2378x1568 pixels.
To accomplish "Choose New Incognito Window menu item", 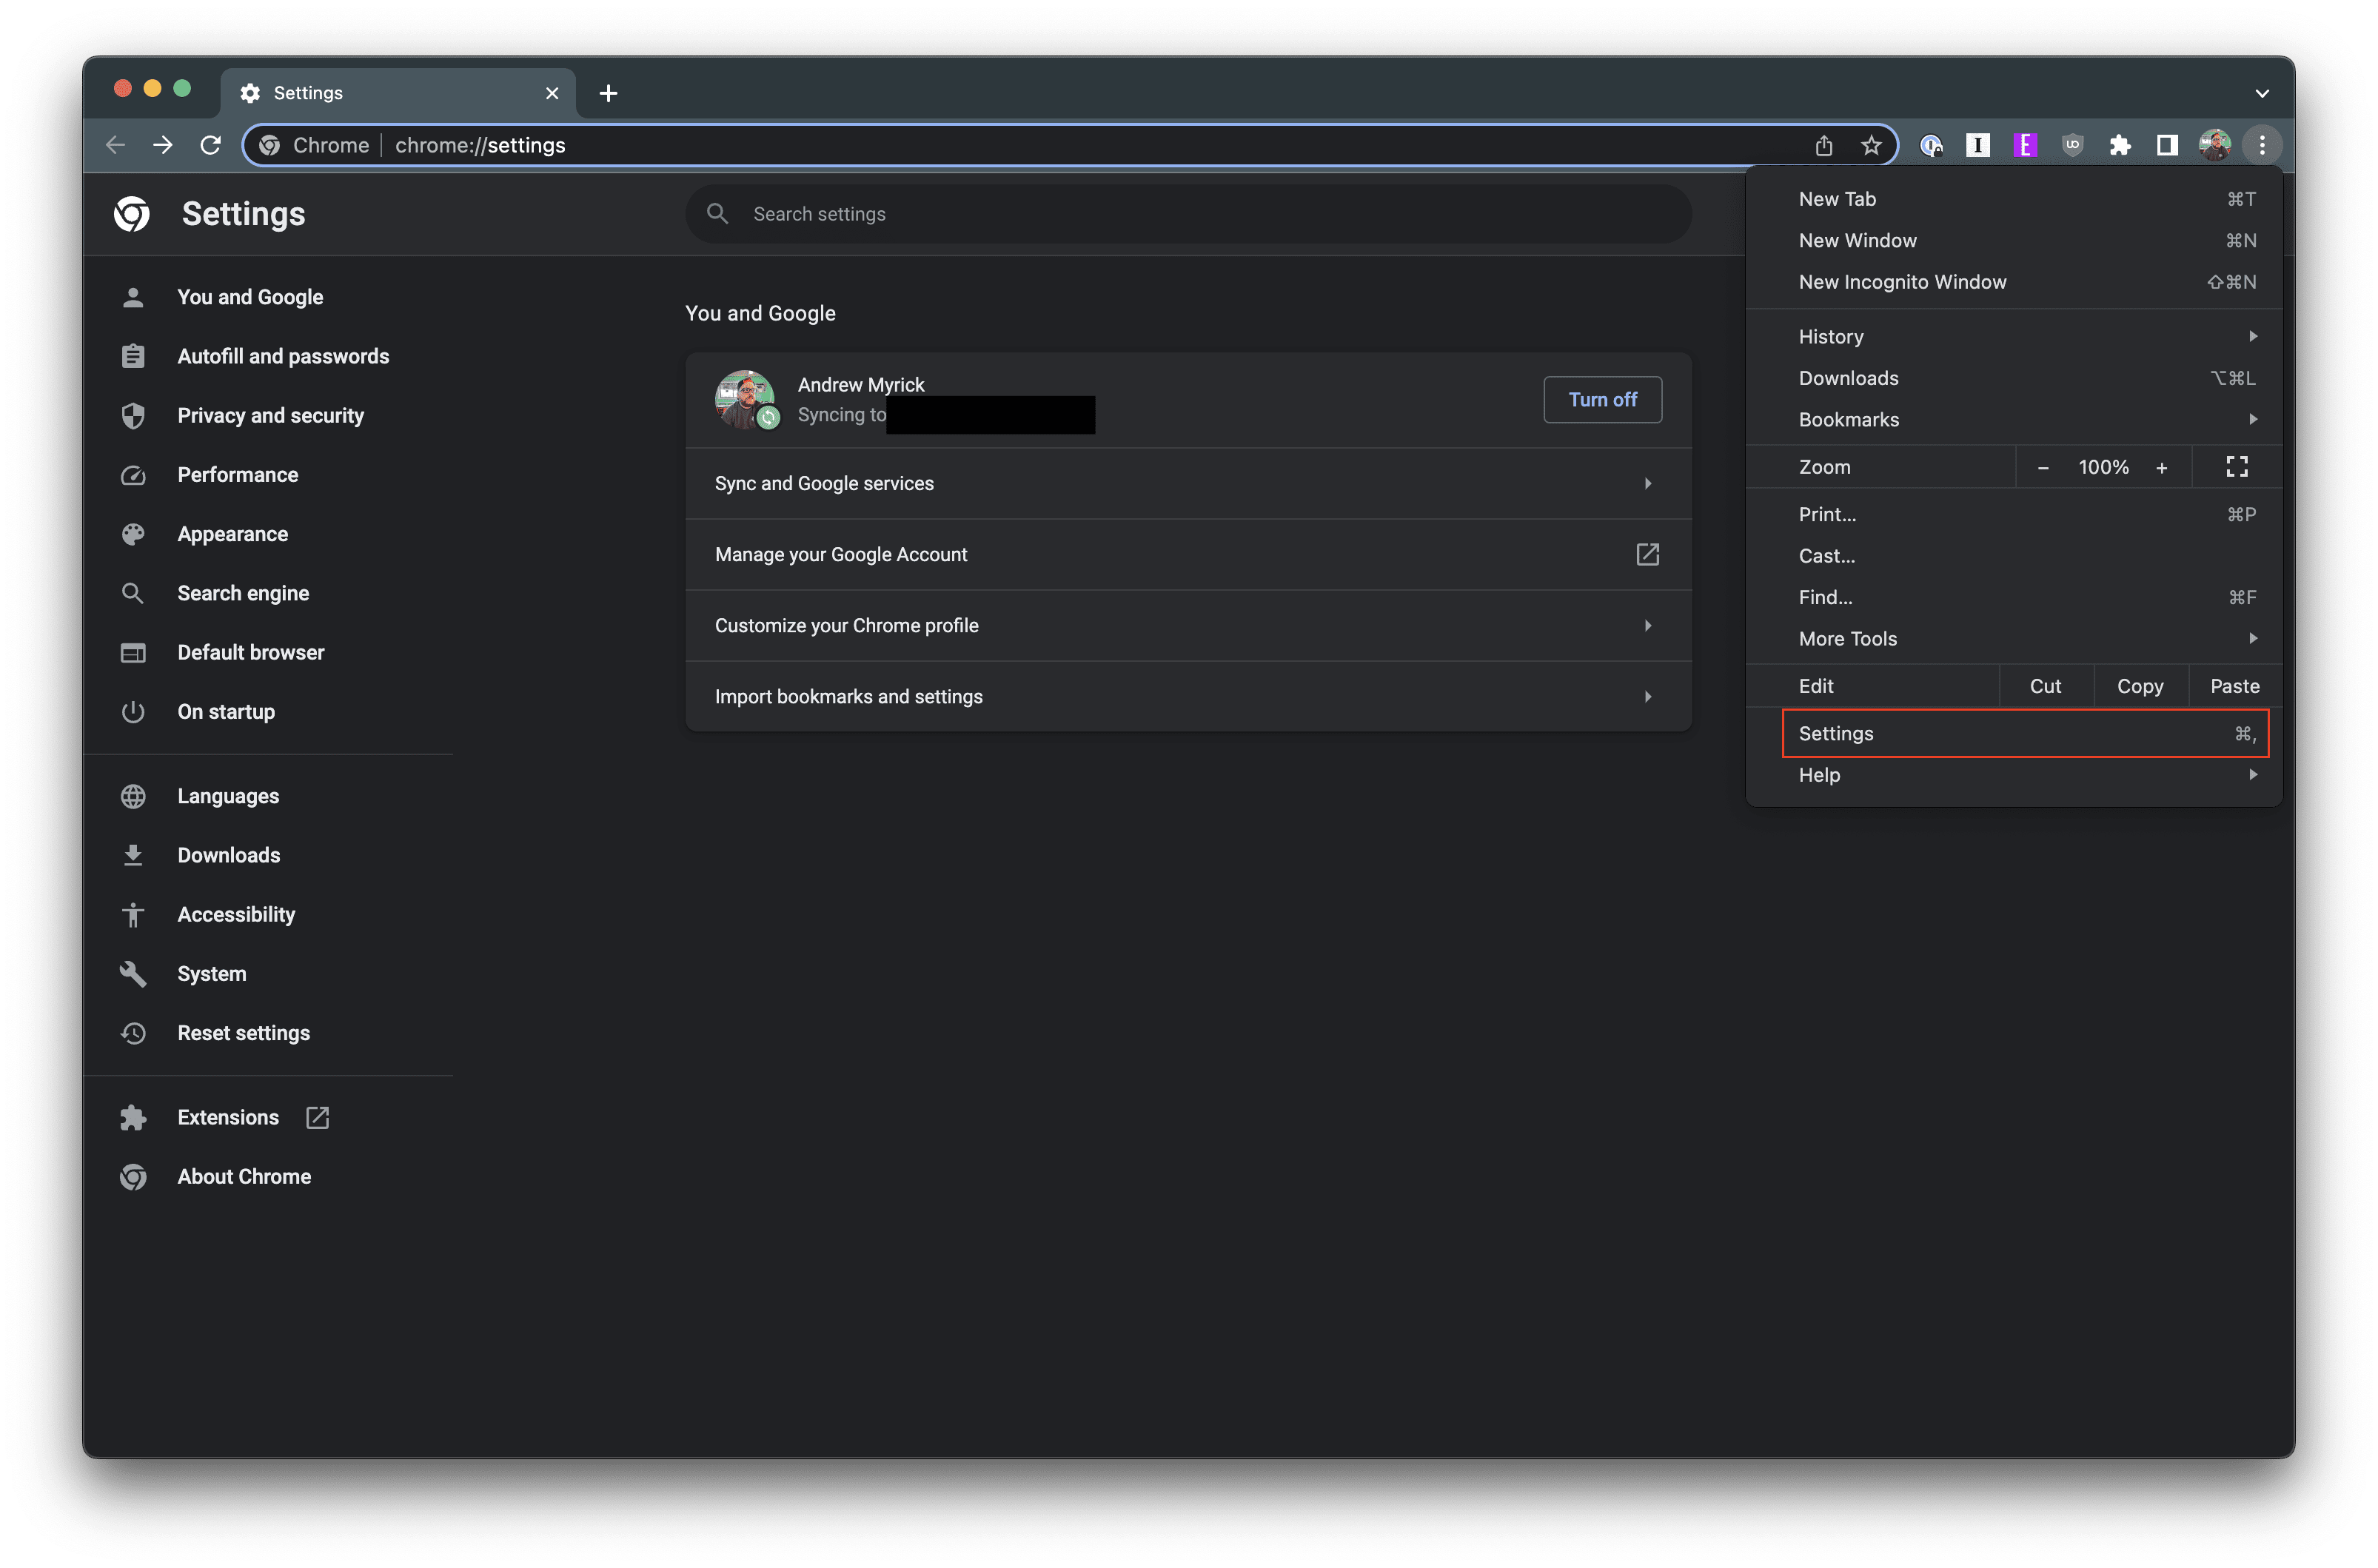I will 2014,282.
